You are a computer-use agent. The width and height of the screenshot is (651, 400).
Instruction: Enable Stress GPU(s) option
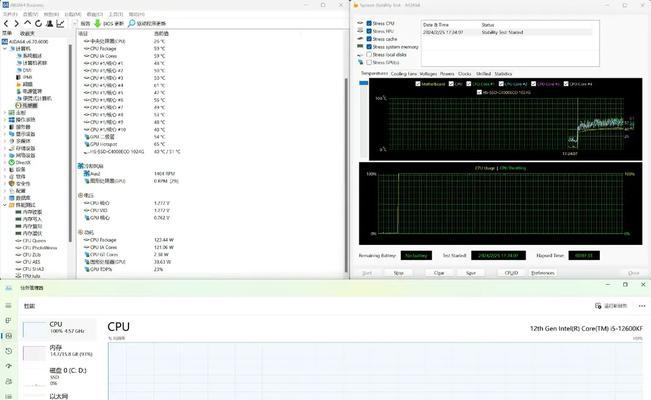369,62
